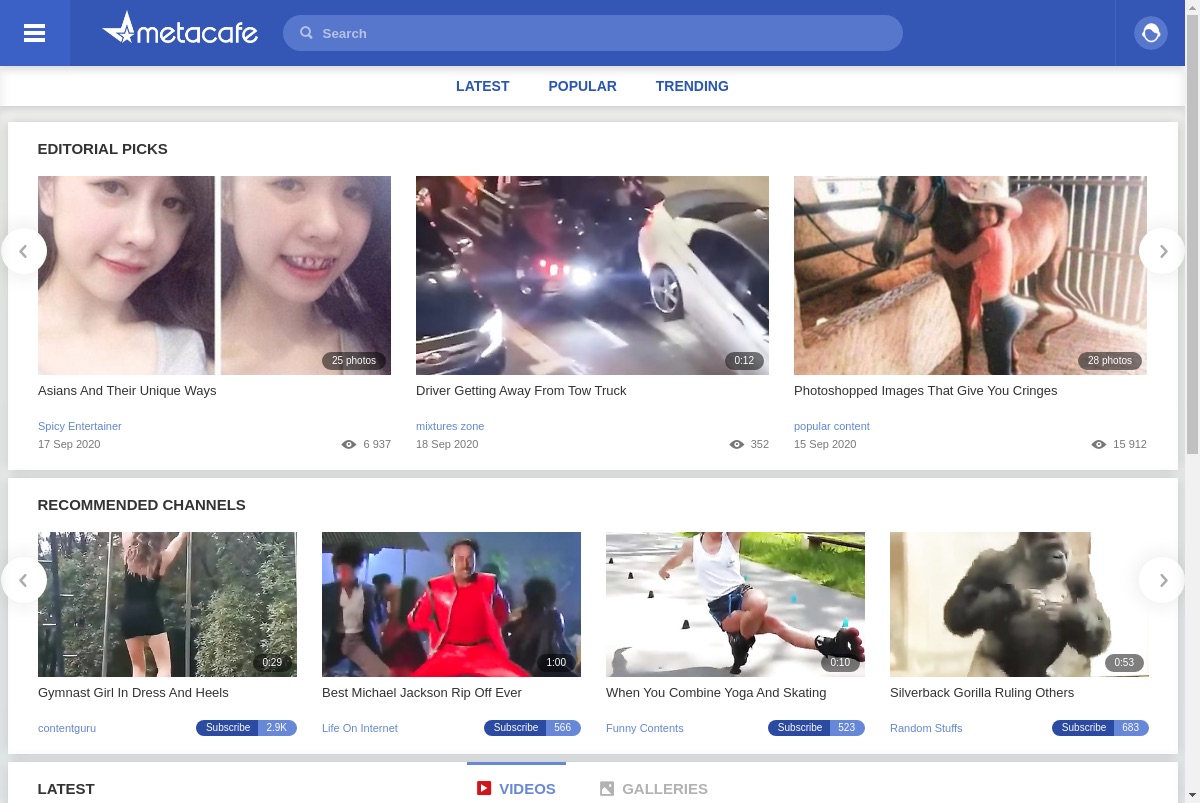The width and height of the screenshot is (1200, 803).
Task: Open the Michael Jackson Rip Off thumbnail
Action: point(451,604)
